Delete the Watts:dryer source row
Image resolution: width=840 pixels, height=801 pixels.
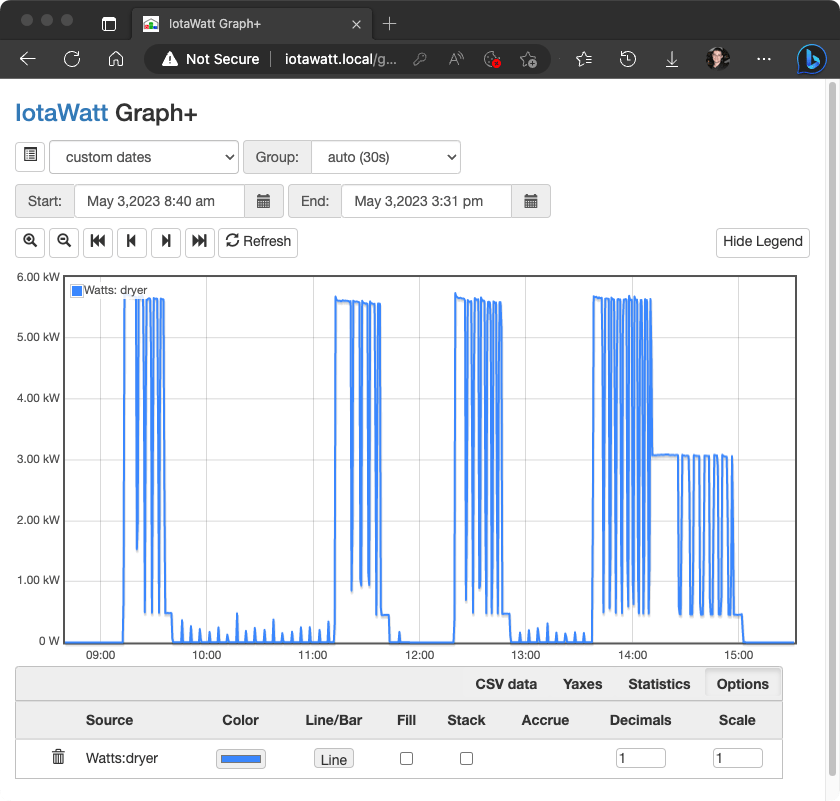(x=58, y=757)
